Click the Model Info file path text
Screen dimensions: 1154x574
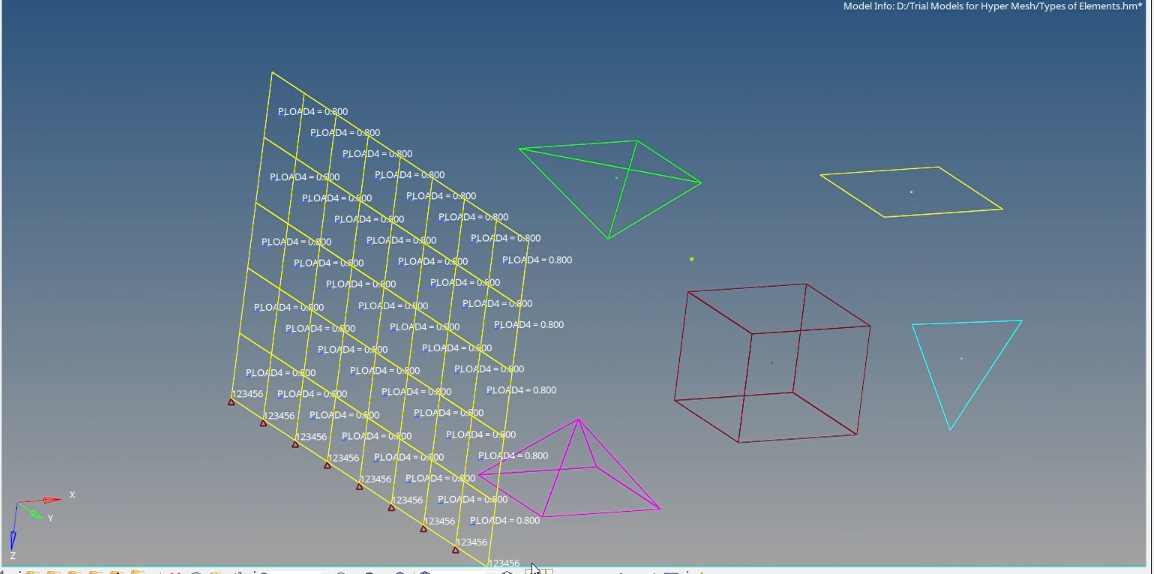pos(992,6)
